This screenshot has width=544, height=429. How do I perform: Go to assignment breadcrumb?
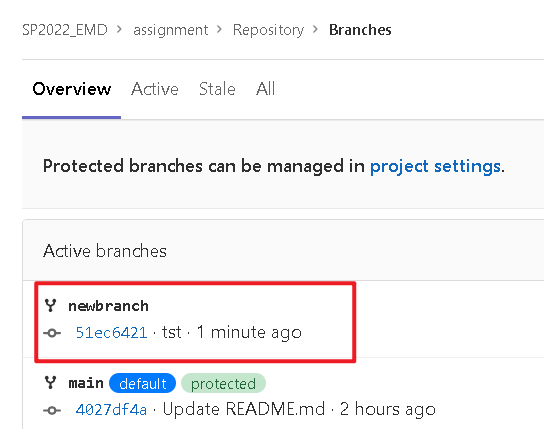(171, 31)
